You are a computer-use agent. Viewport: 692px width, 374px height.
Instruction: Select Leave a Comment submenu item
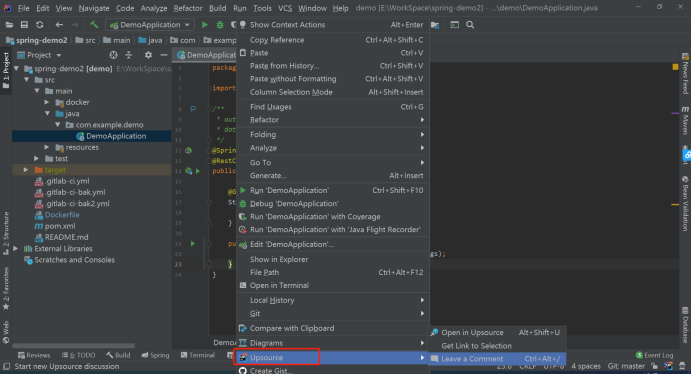(497, 359)
